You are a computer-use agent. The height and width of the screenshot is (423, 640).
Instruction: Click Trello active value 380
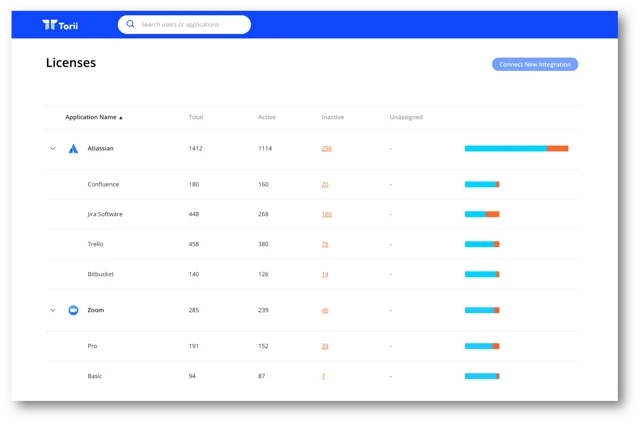pos(263,244)
